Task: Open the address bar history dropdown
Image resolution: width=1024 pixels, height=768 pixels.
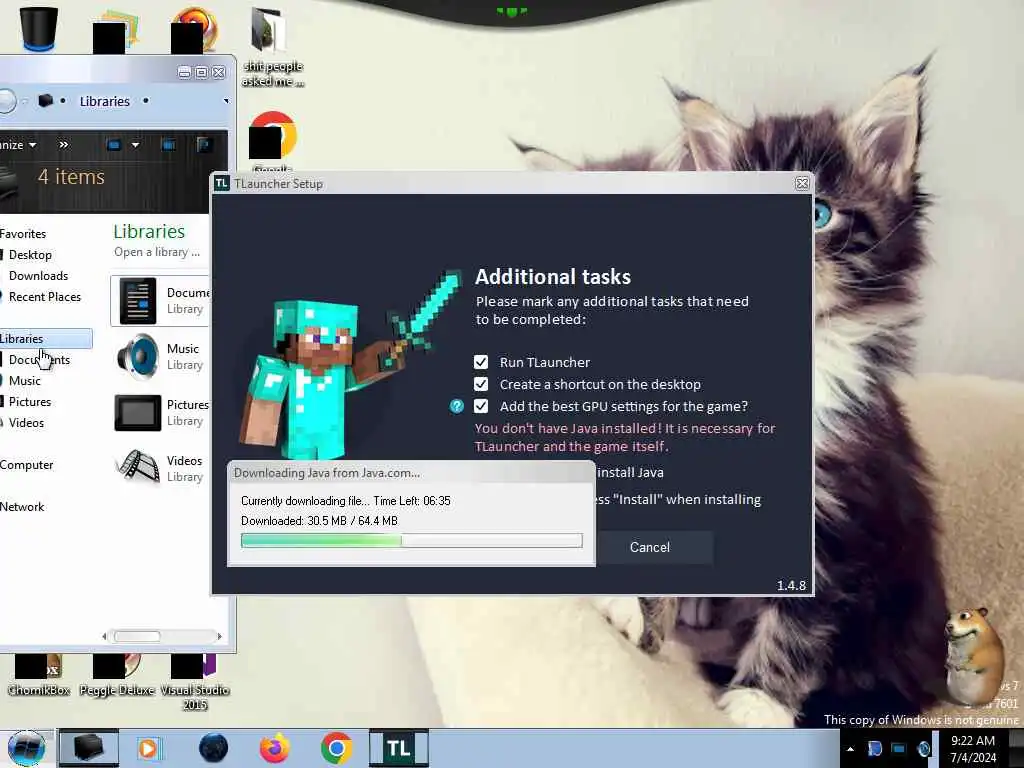Action: coord(226,101)
